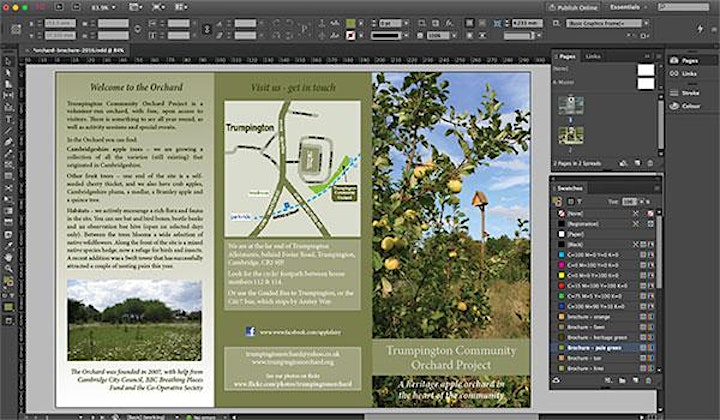Toggle constrain proportions for scaling

(207, 29)
